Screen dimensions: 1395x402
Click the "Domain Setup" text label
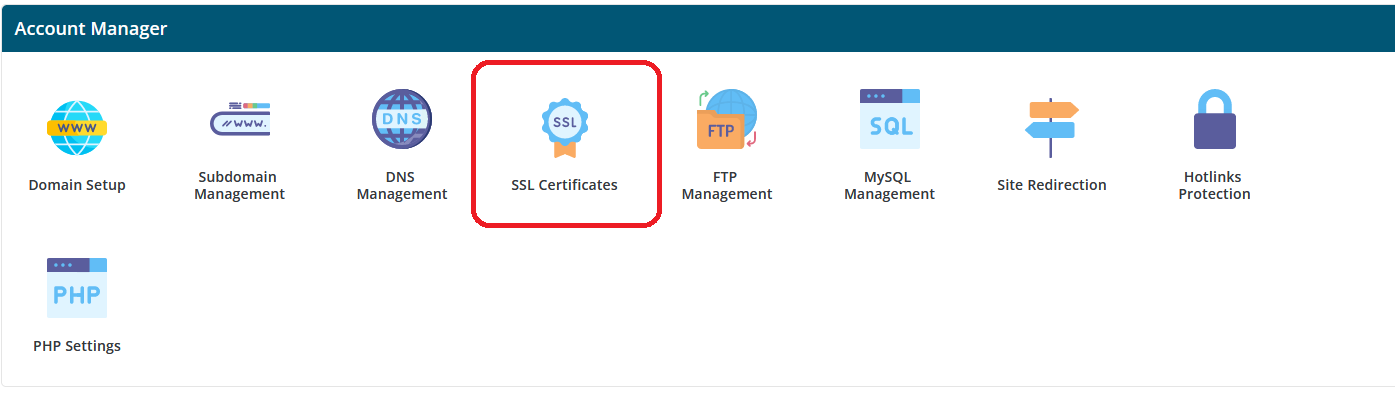[77, 185]
